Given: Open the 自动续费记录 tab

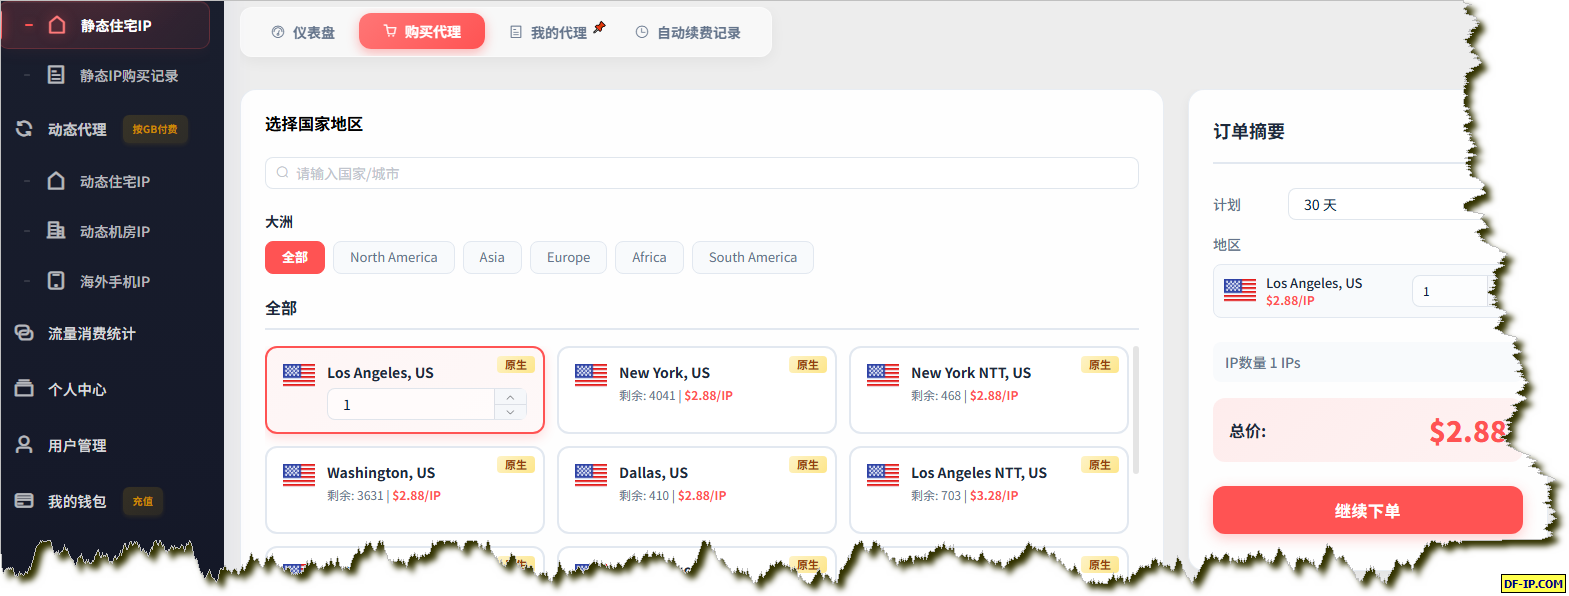Looking at the screenshot, I should [x=688, y=32].
